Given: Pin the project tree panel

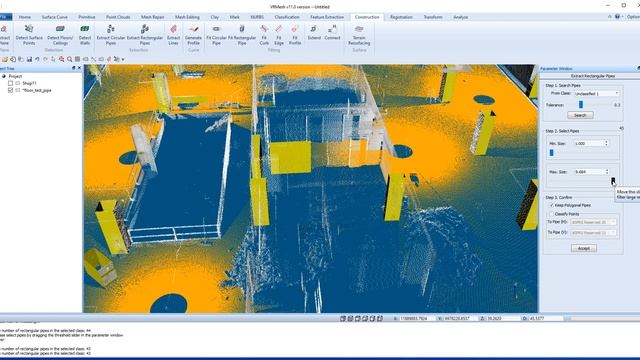Looking at the screenshot, I should tap(73, 68).
